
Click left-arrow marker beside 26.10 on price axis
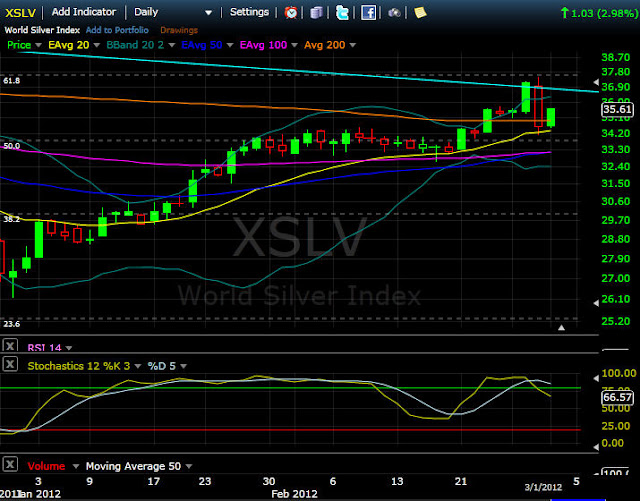click(596, 303)
